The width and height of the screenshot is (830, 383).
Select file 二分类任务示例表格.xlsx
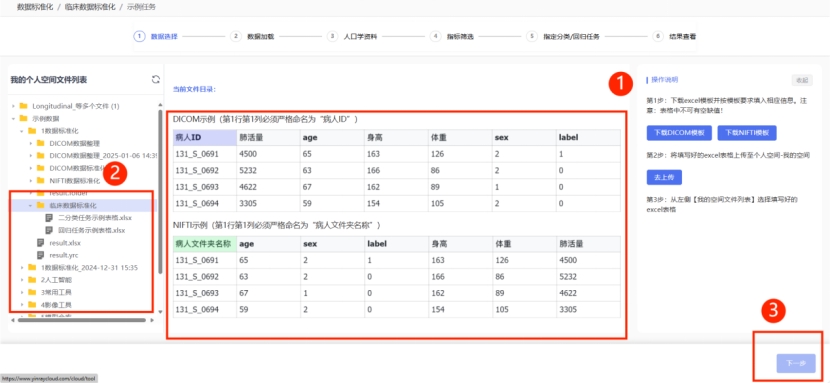95,217
